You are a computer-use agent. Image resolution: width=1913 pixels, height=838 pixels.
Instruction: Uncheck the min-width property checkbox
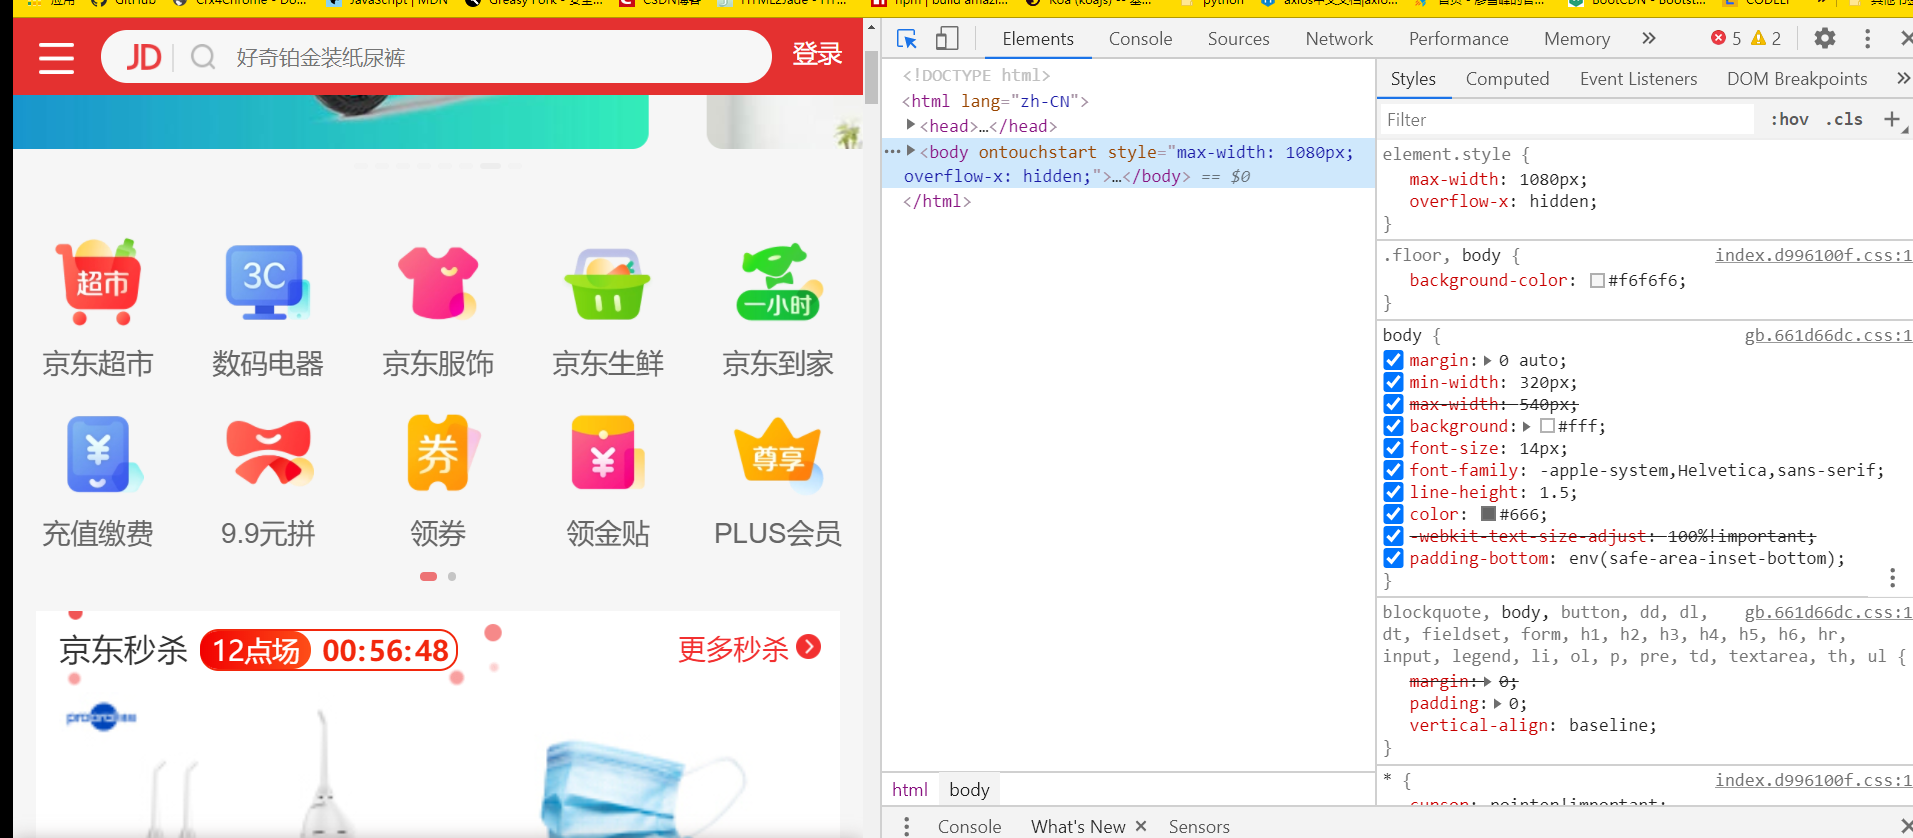(x=1393, y=382)
